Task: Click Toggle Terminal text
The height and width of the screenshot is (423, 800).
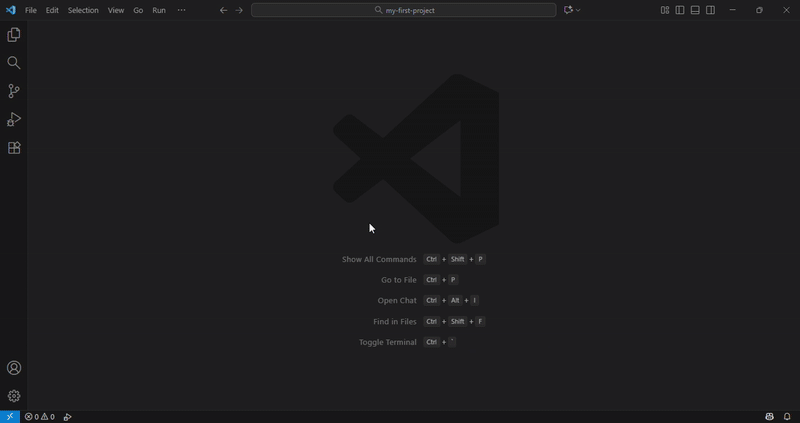Action: [x=388, y=342]
